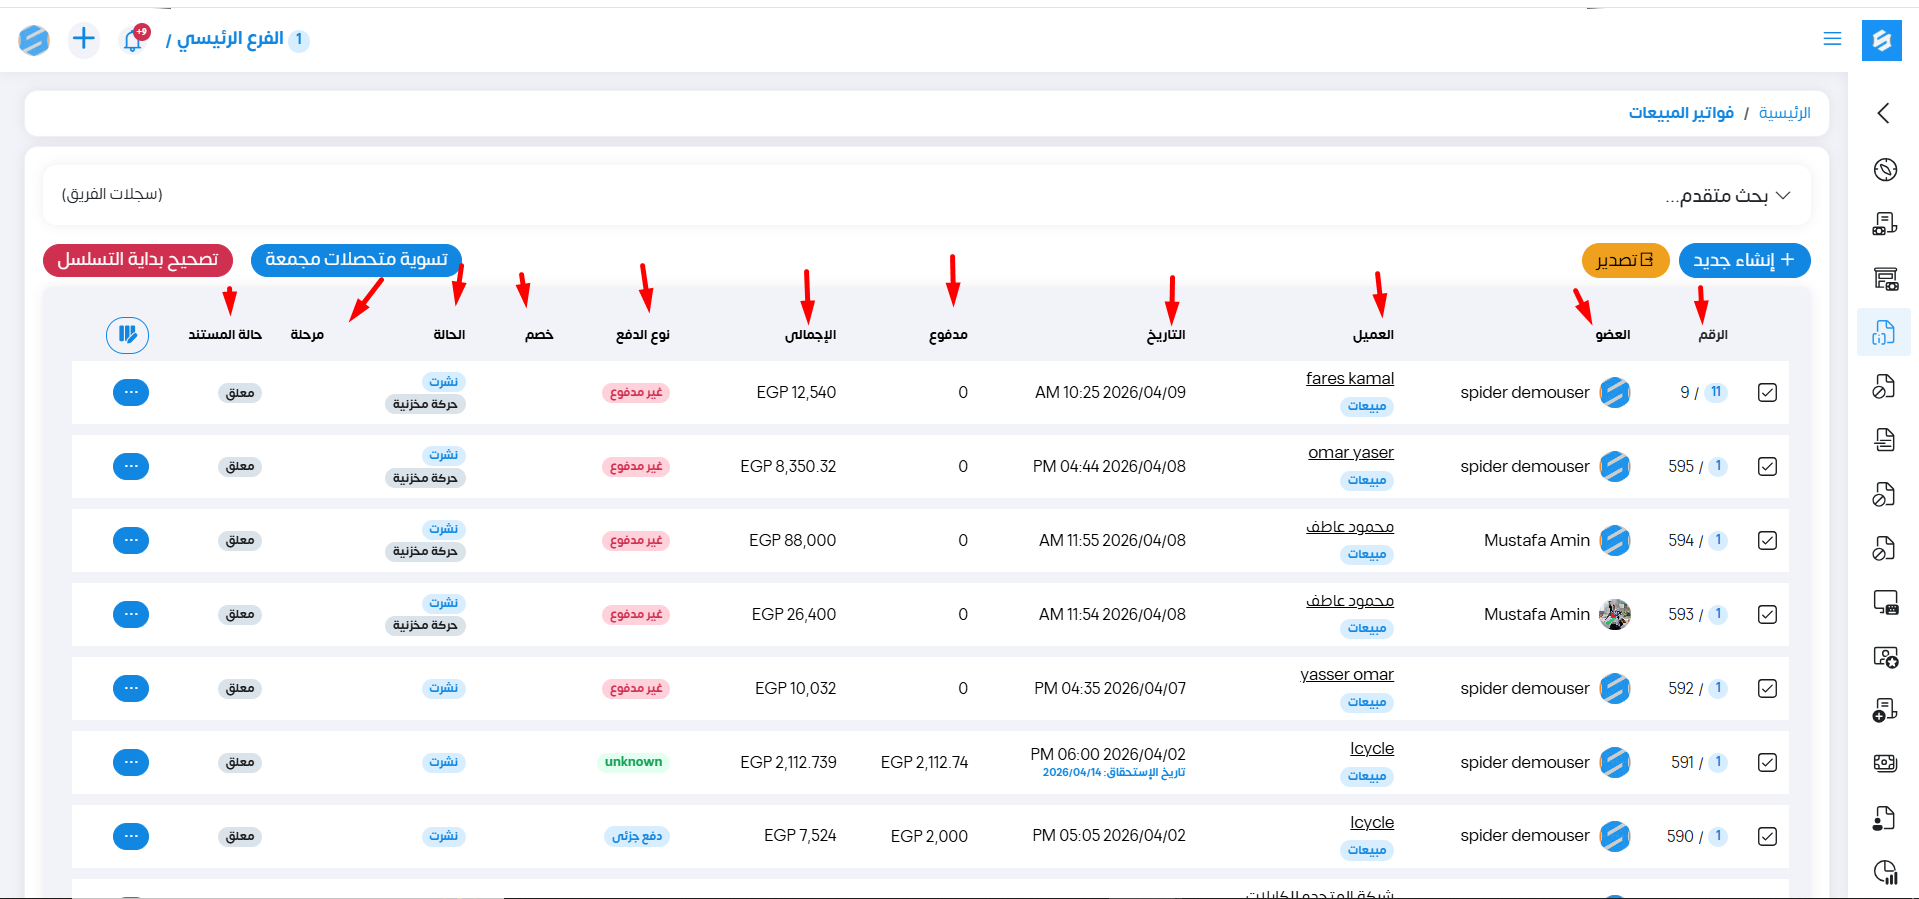Open the actions menu for invoice 9

tap(131, 392)
